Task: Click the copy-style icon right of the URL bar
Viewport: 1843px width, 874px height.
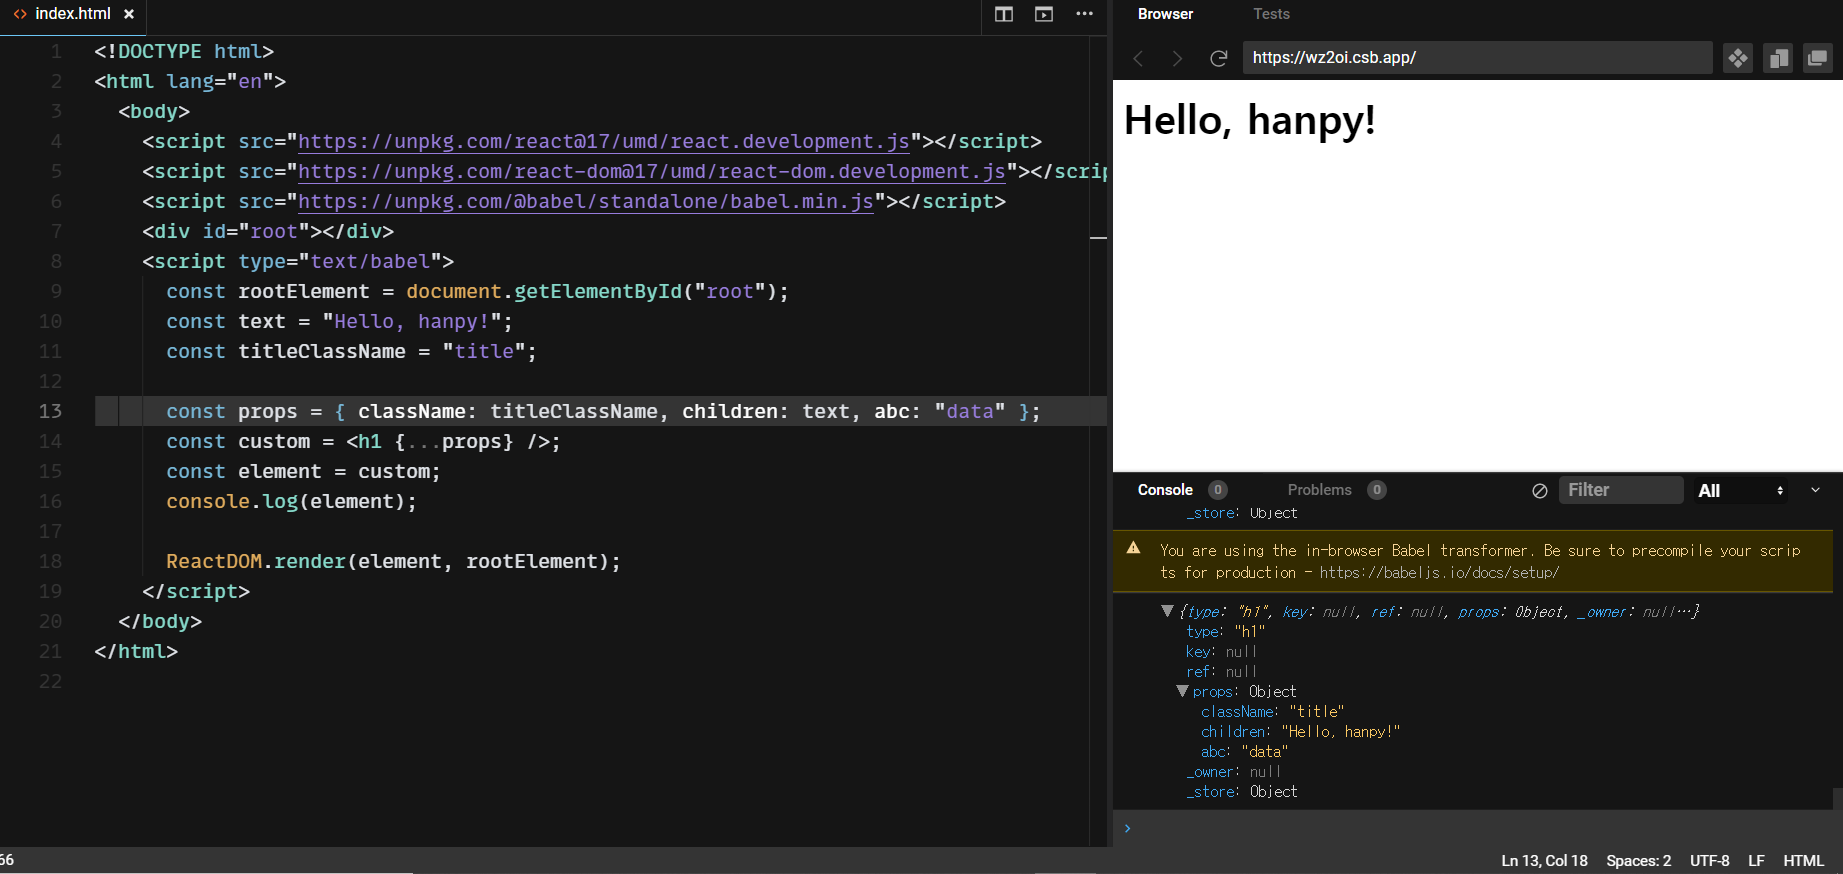Action: 1778,58
